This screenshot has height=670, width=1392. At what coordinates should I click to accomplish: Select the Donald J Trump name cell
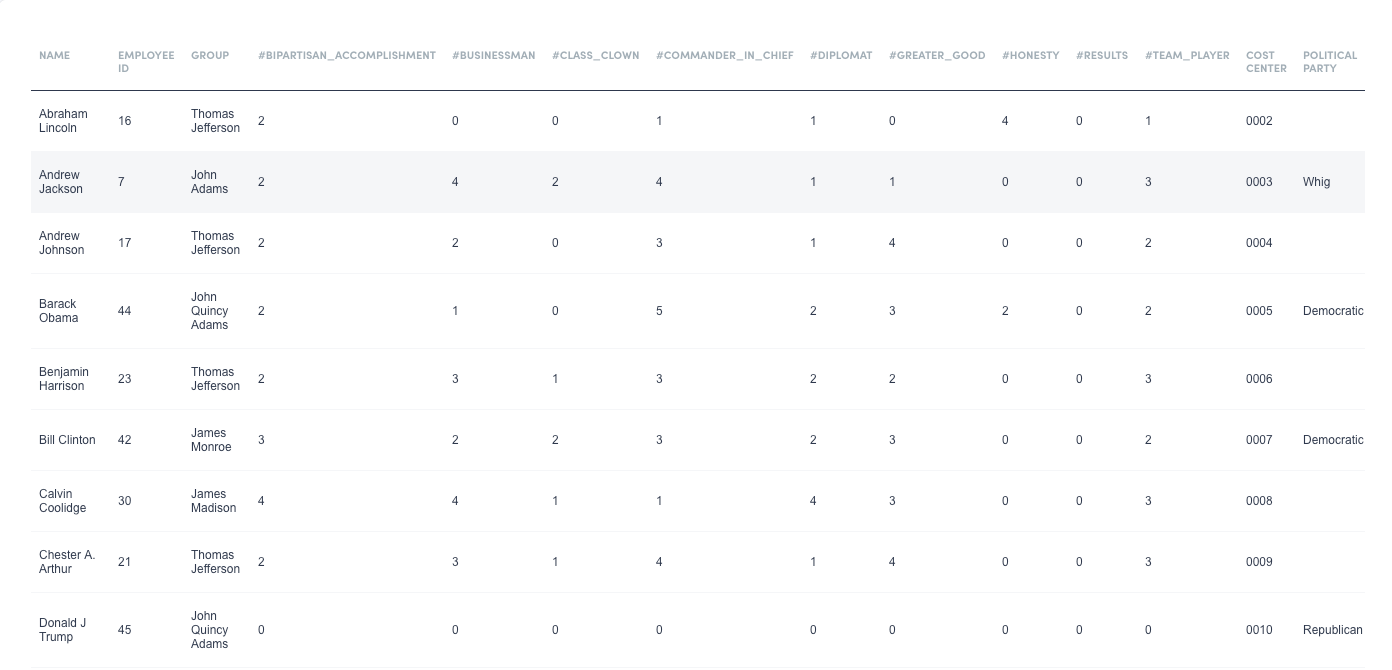(62, 630)
